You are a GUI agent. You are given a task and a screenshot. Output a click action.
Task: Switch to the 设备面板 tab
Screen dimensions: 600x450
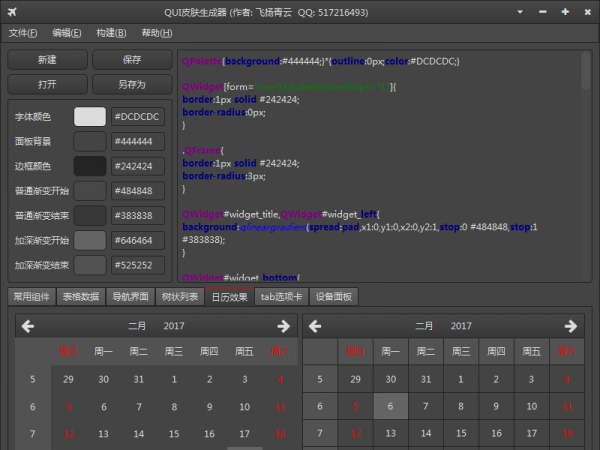click(x=333, y=297)
